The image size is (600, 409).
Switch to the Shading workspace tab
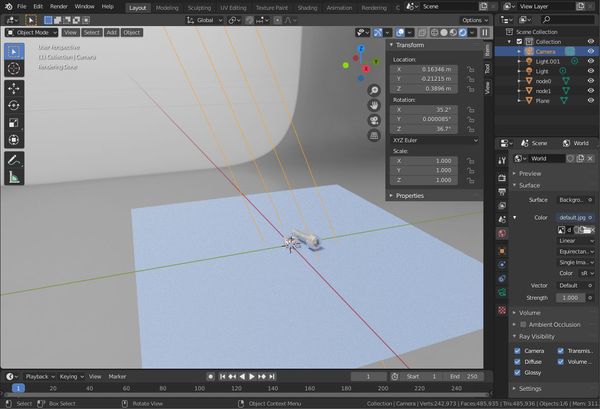click(x=307, y=8)
